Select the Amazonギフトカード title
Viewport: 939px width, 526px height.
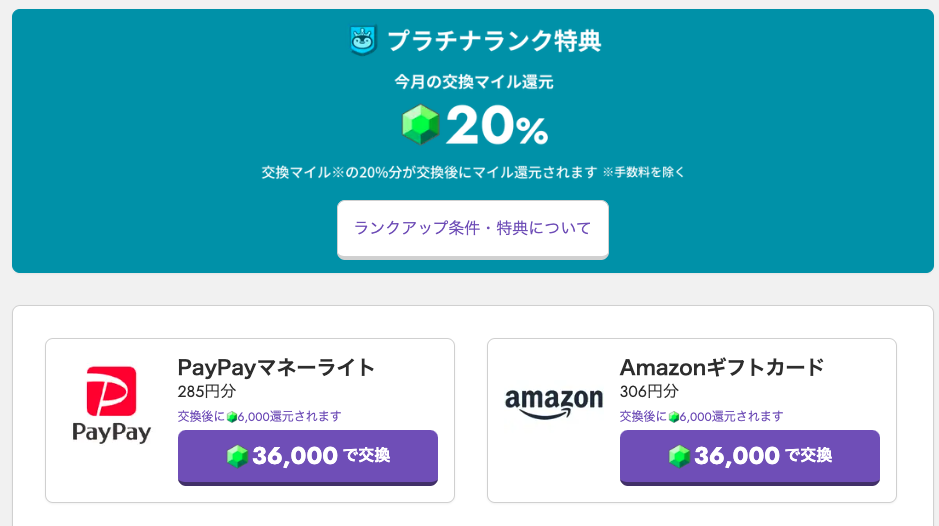(x=722, y=367)
